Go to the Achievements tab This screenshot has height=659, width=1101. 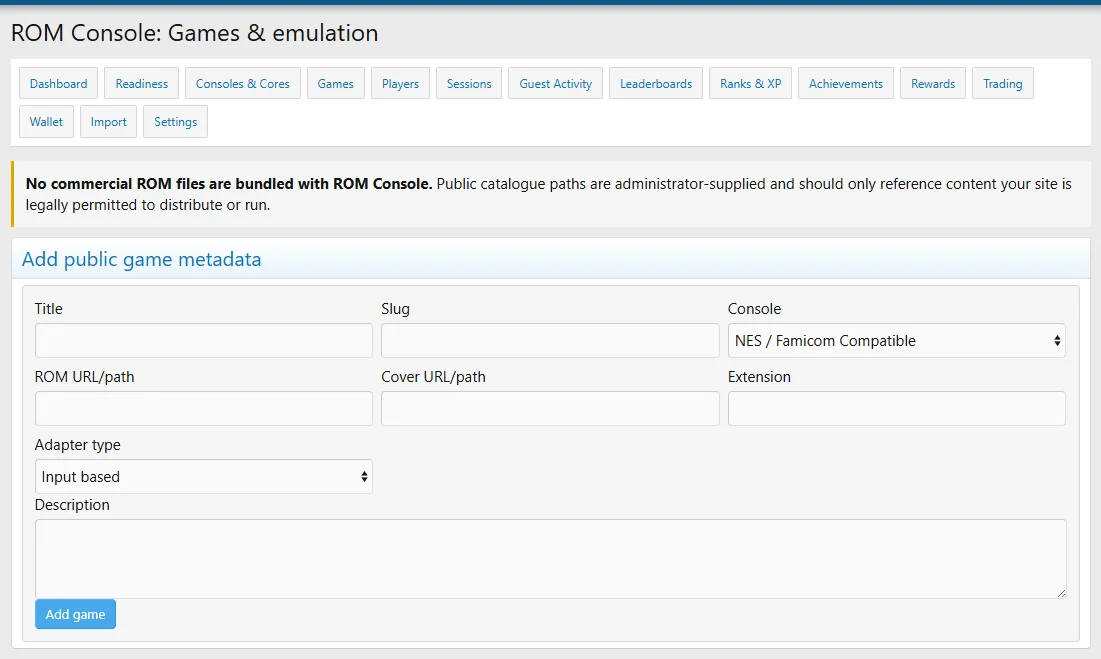(x=846, y=84)
